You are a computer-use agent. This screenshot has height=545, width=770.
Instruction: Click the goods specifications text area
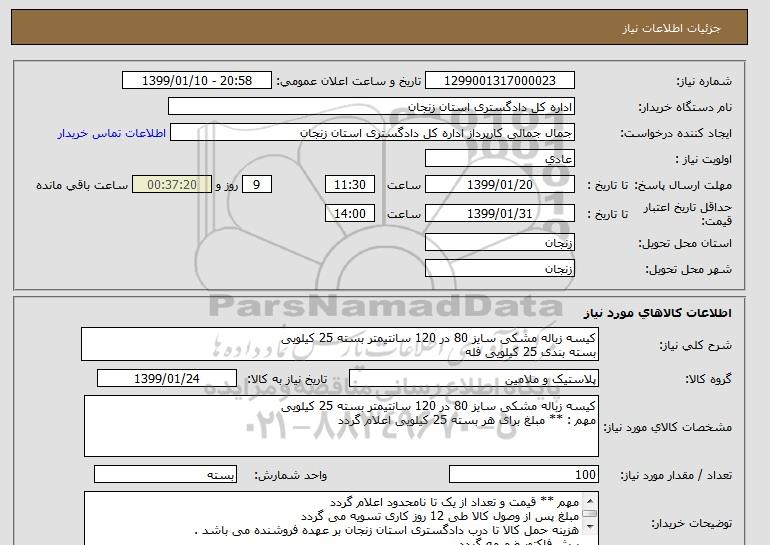341,426
